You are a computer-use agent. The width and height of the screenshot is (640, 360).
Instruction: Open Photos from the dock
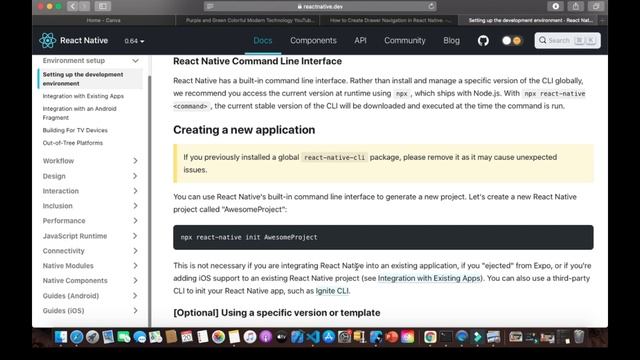(218, 337)
